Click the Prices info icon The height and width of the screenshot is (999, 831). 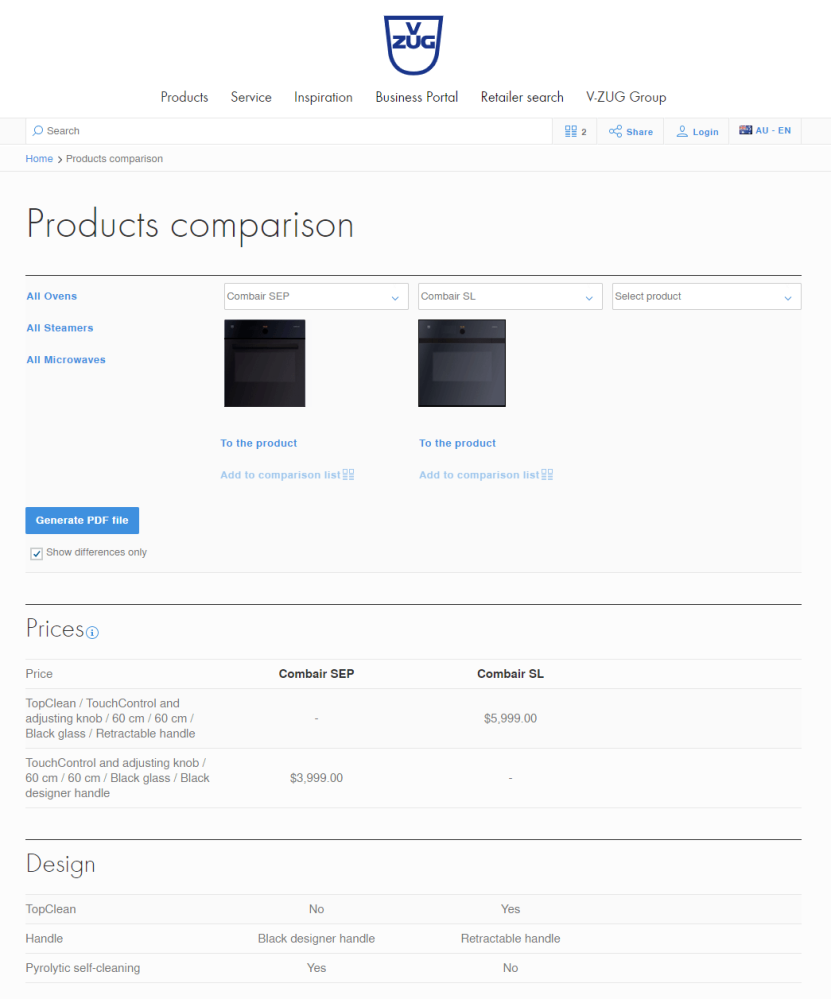click(92, 632)
